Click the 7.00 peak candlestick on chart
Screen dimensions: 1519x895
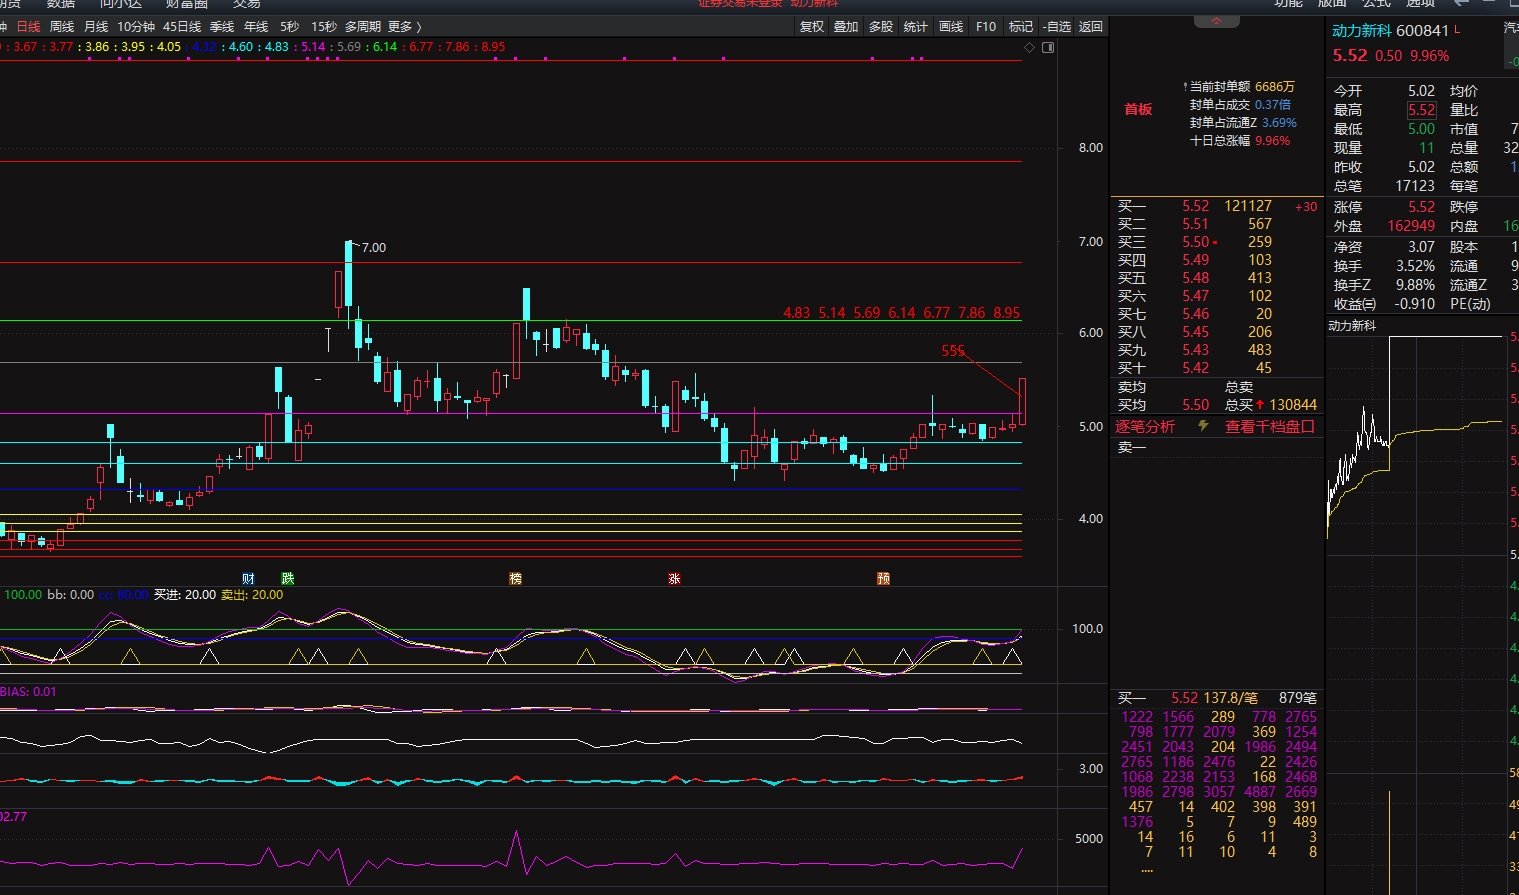pos(348,273)
